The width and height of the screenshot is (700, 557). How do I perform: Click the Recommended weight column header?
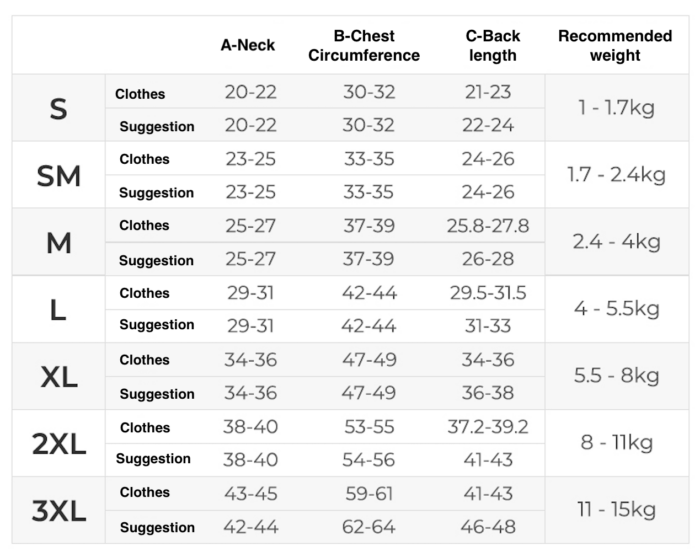[615, 45]
